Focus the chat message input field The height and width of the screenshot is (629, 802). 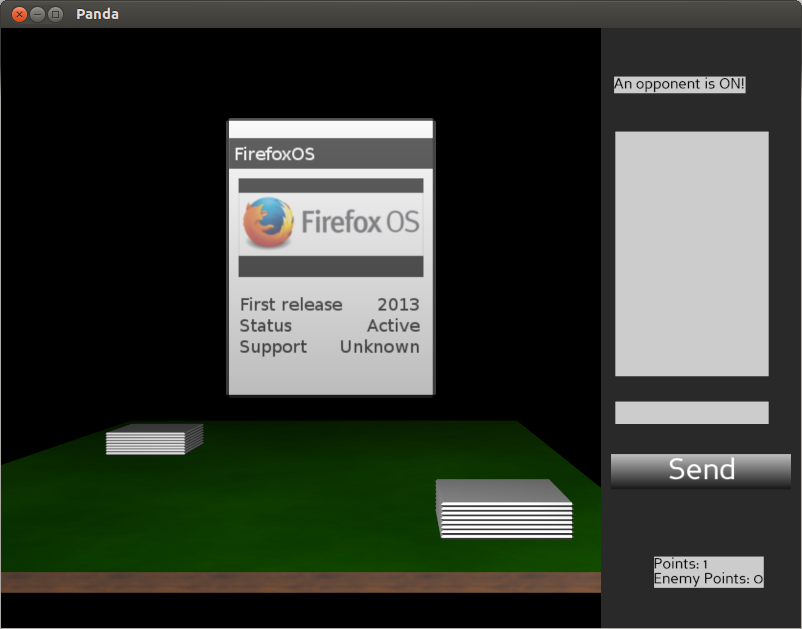(x=692, y=413)
